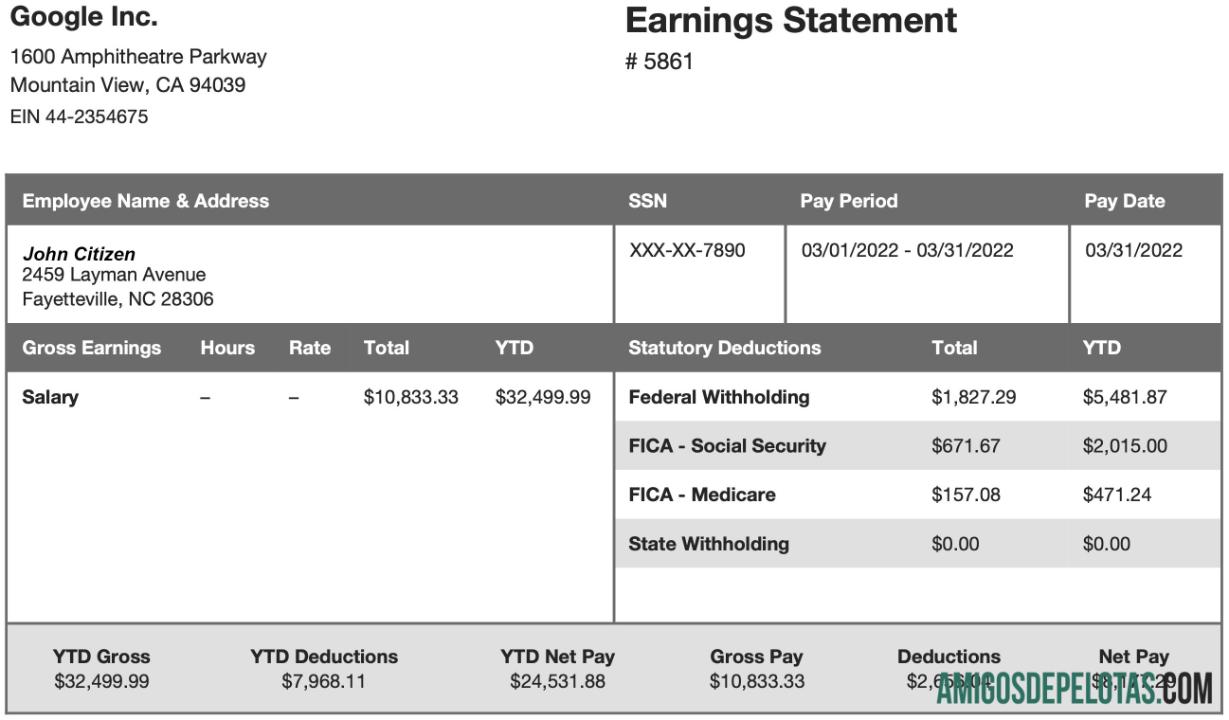Click the State Withholding row label
This screenshot has width=1229, height=720.
[708, 544]
